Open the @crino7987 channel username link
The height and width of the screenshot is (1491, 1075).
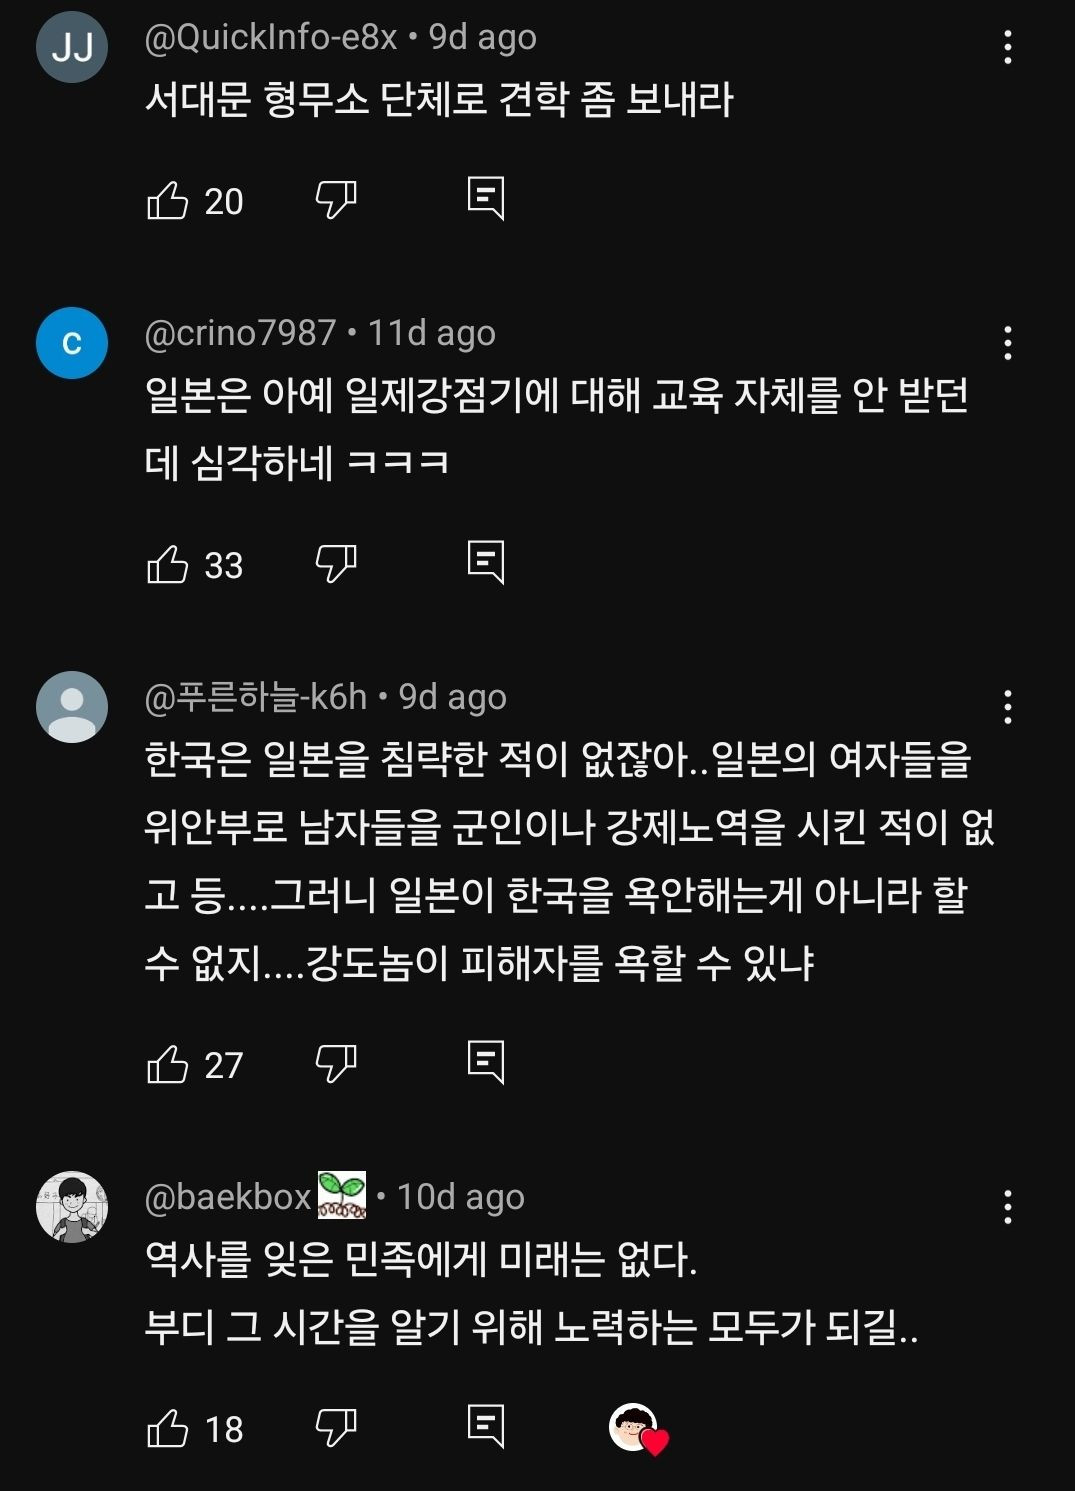click(x=240, y=333)
